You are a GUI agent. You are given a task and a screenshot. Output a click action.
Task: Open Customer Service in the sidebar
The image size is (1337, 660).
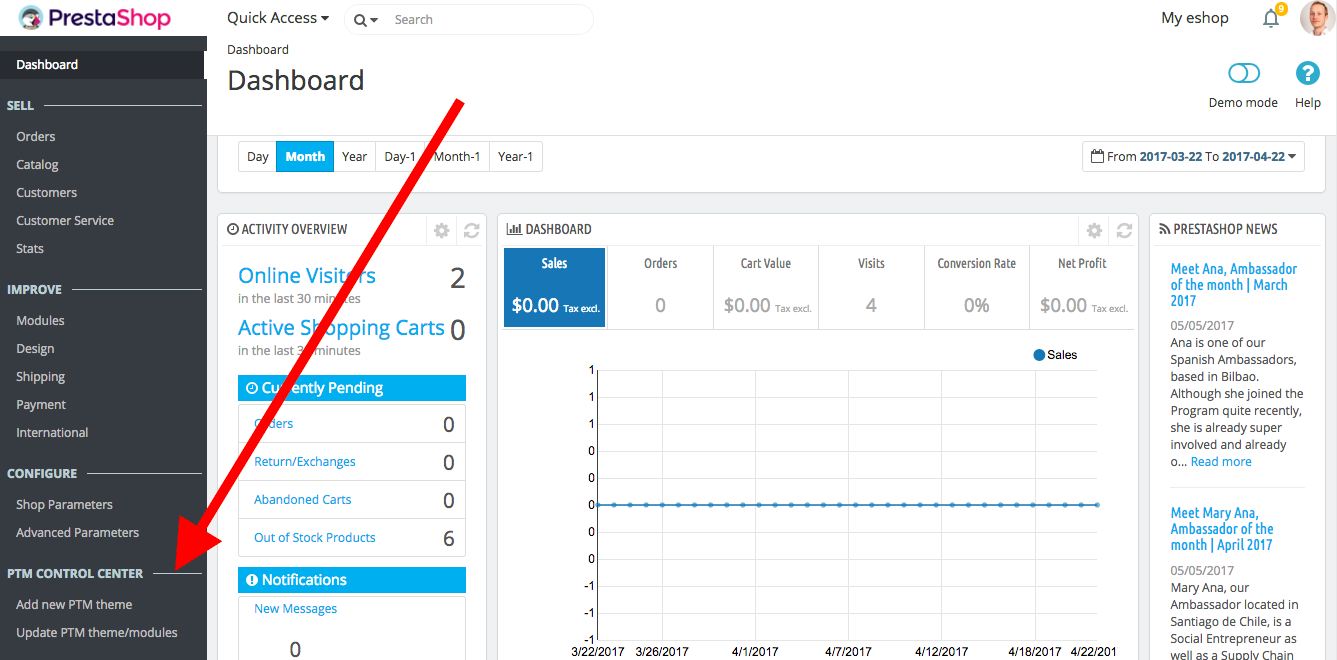point(65,220)
